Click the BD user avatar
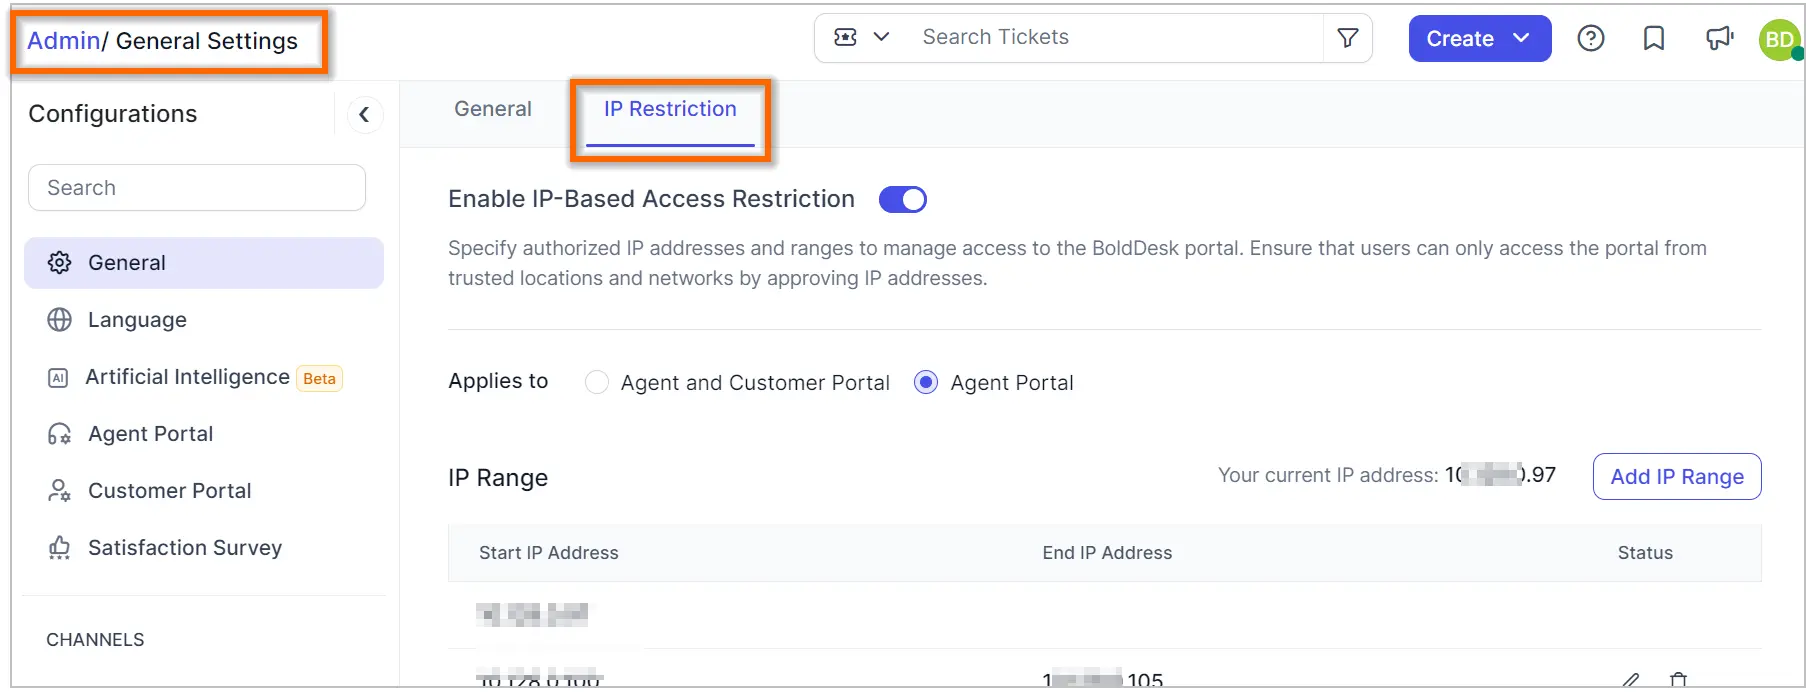The image size is (1806, 694). [x=1779, y=40]
